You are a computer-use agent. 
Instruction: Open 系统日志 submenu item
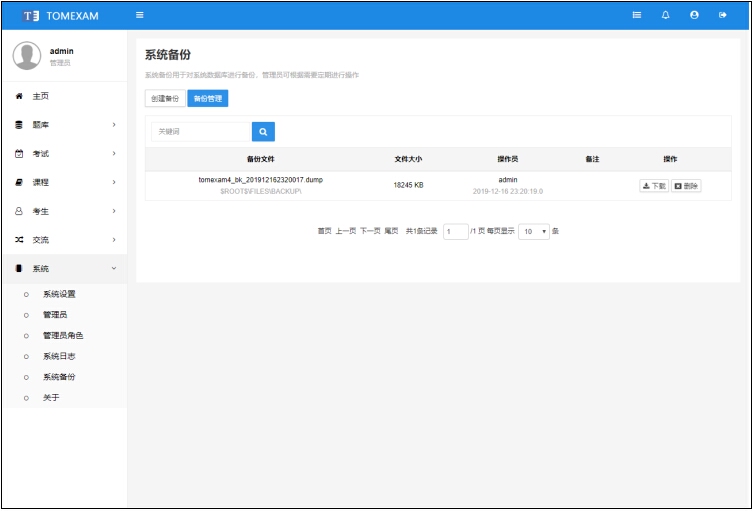click(59, 356)
